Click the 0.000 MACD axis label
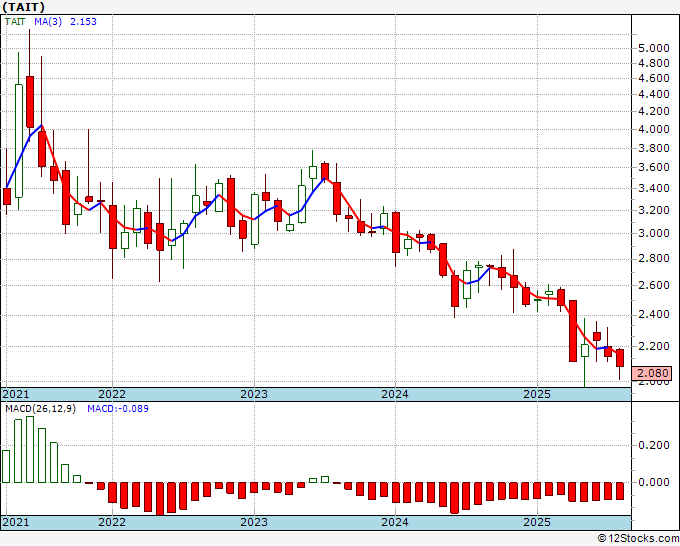 (653, 482)
